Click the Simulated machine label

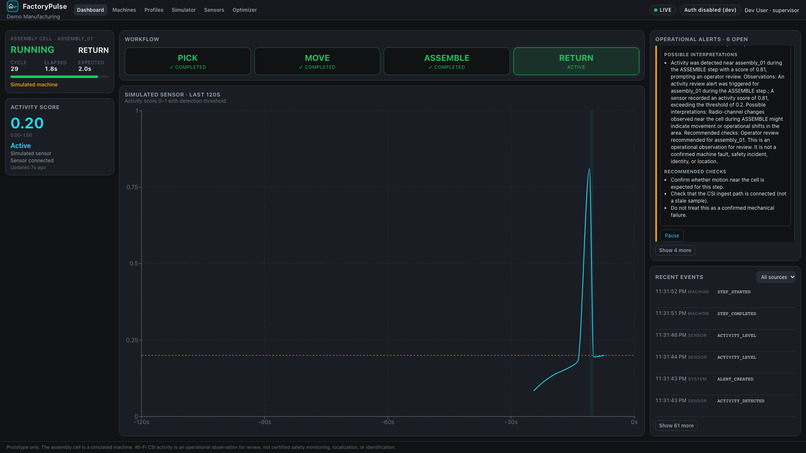(34, 85)
